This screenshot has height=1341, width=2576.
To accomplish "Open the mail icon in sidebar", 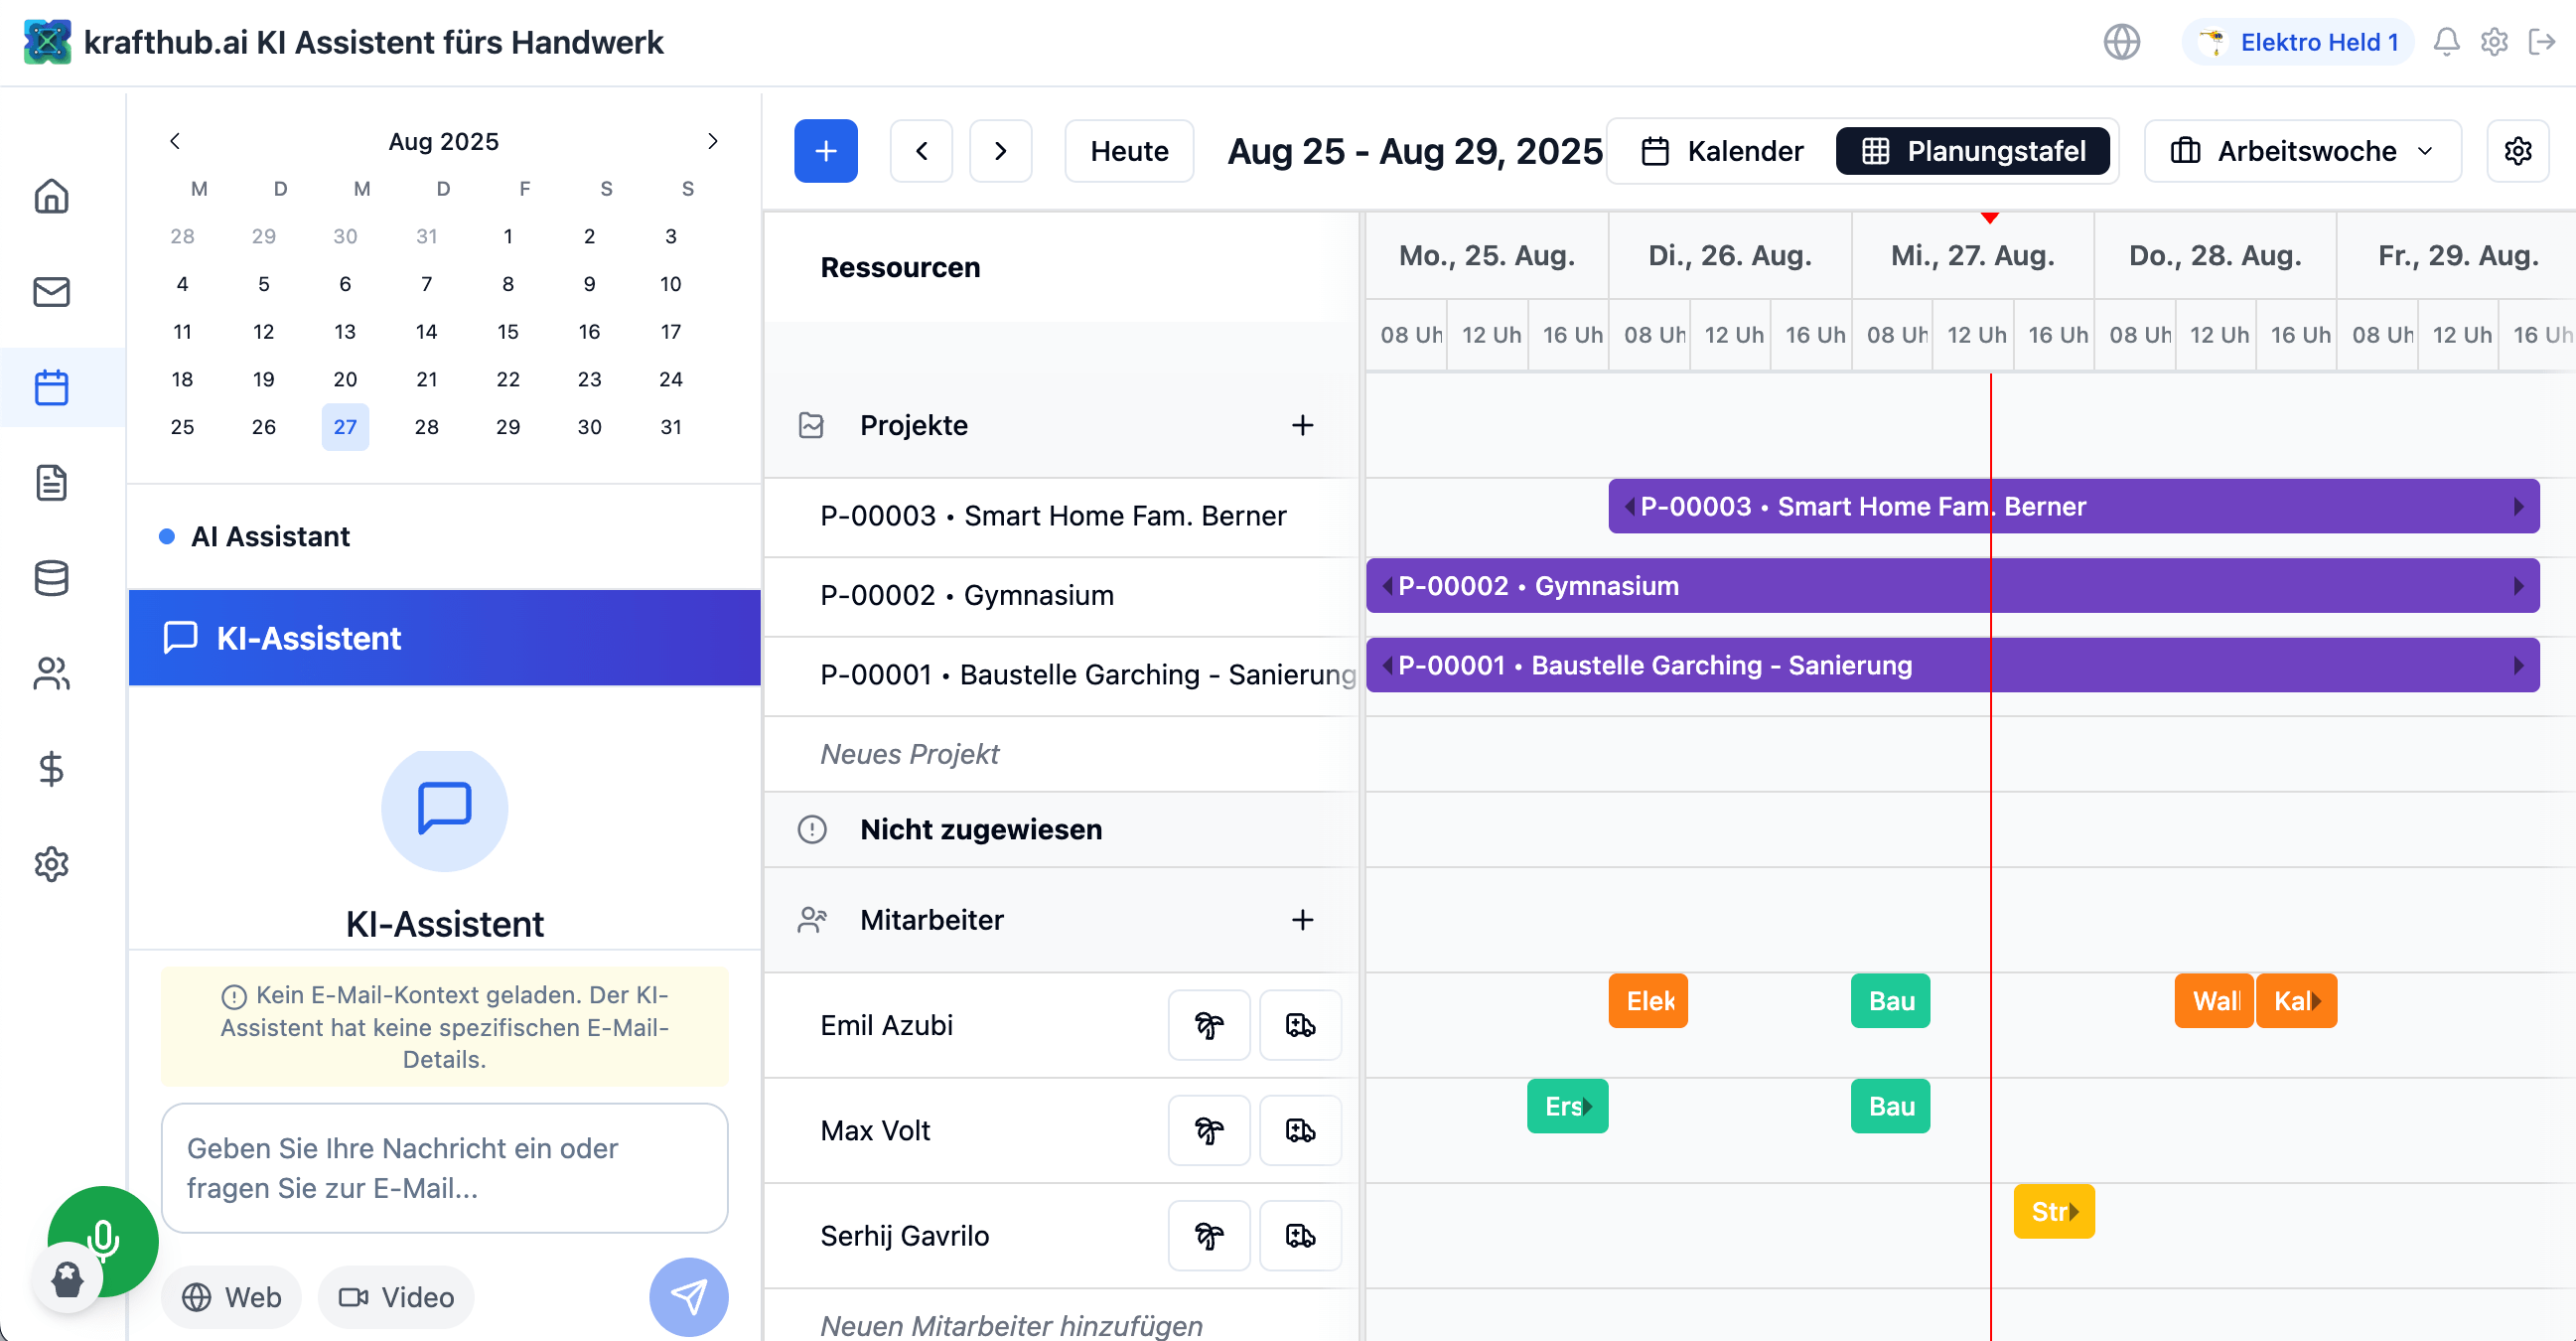I will [x=51, y=292].
